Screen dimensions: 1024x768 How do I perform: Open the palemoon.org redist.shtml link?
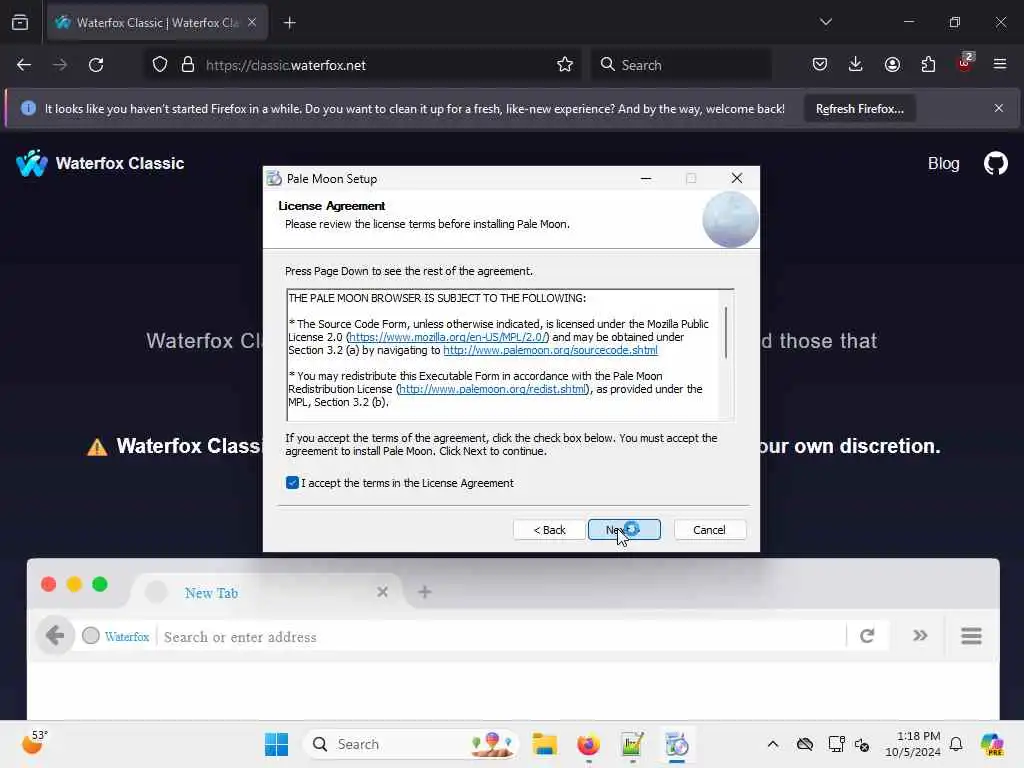[x=492, y=389]
